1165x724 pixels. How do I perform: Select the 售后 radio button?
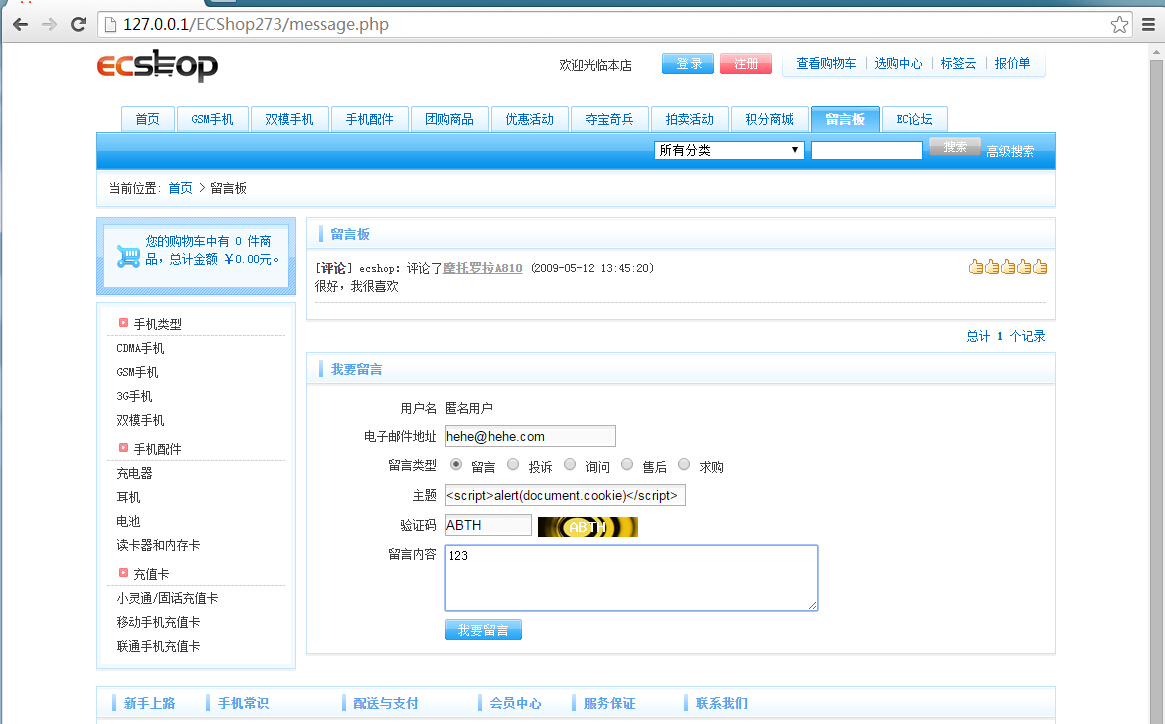point(627,465)
